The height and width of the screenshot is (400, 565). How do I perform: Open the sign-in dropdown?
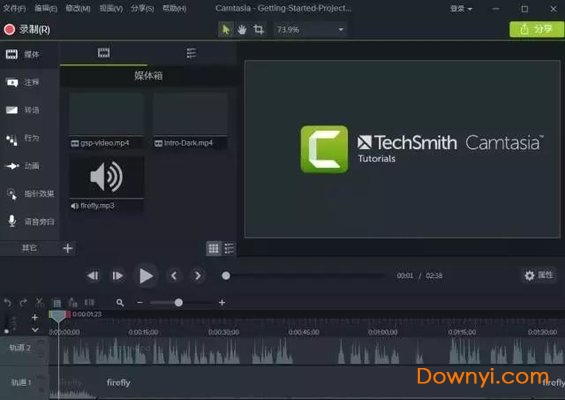pyautogui.click(x=461, y=9)
